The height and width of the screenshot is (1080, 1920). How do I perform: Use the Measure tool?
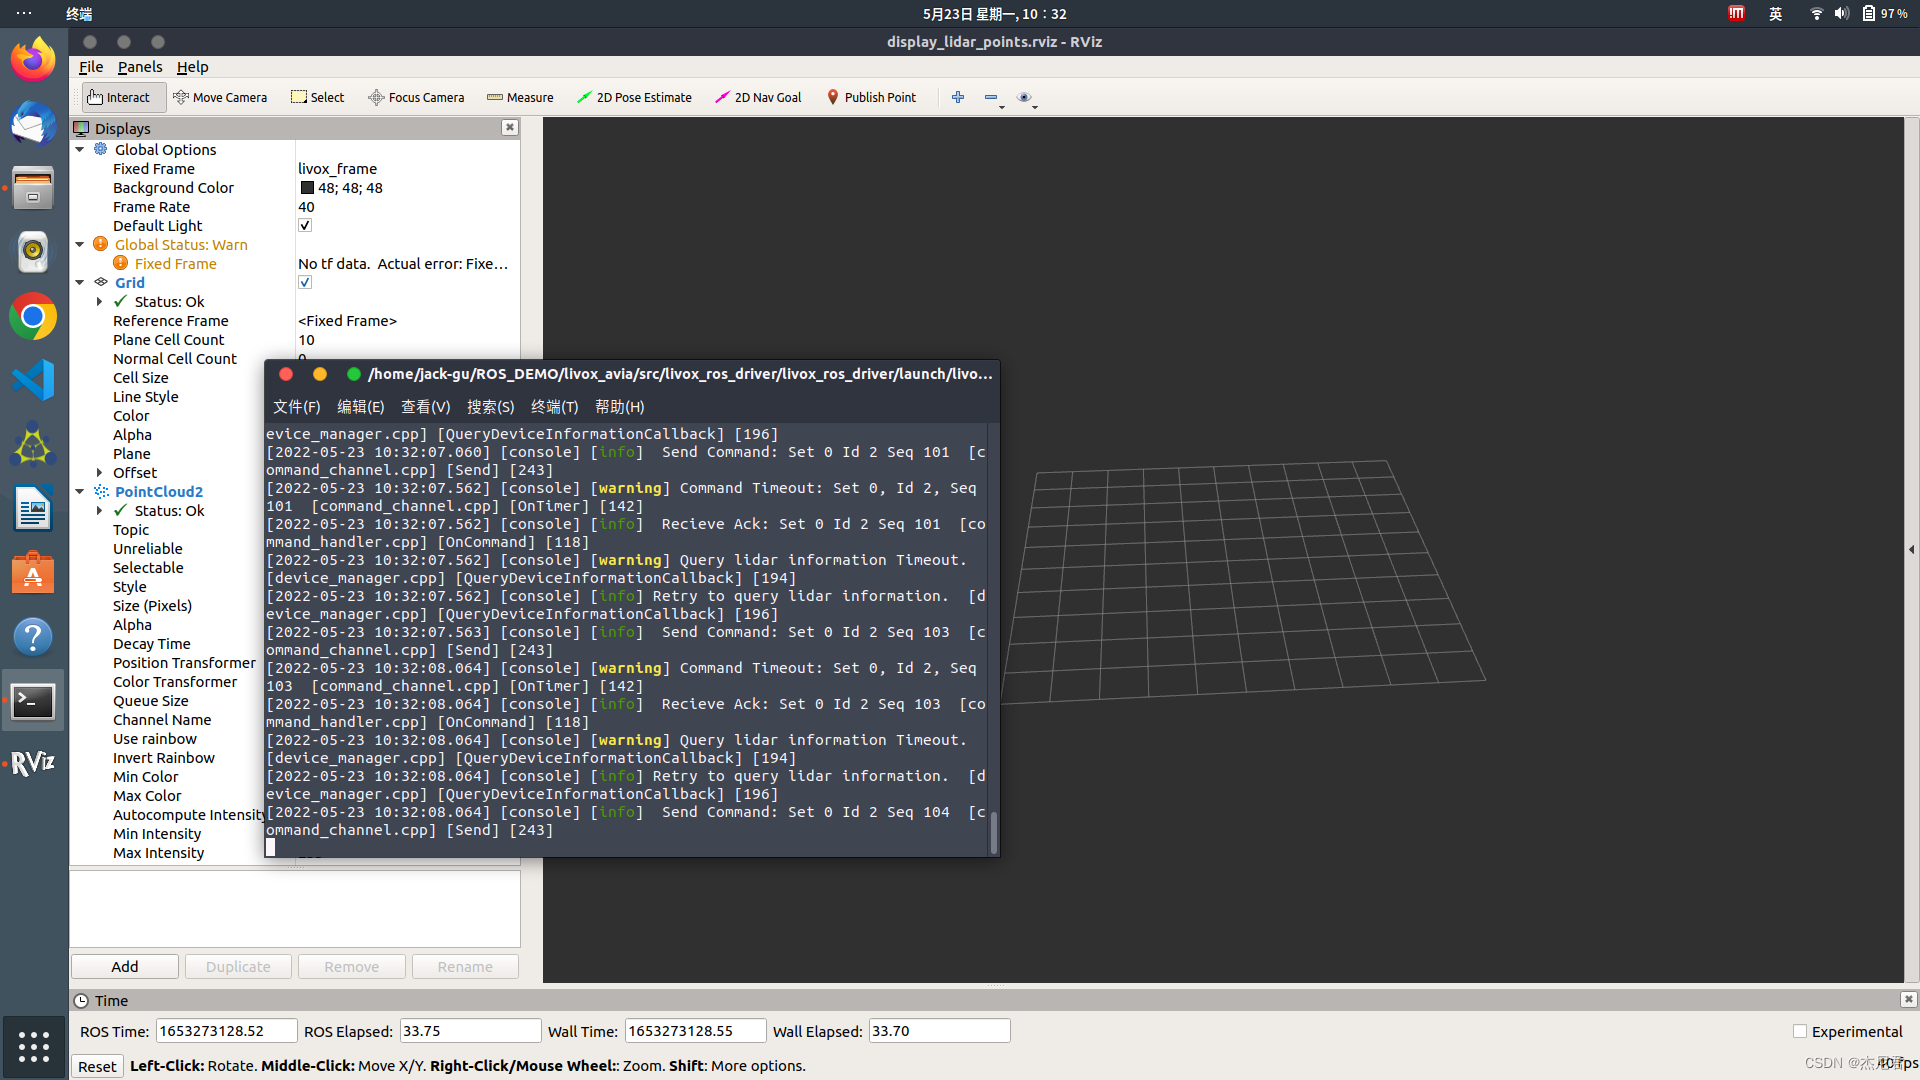[x=519, y=97]
